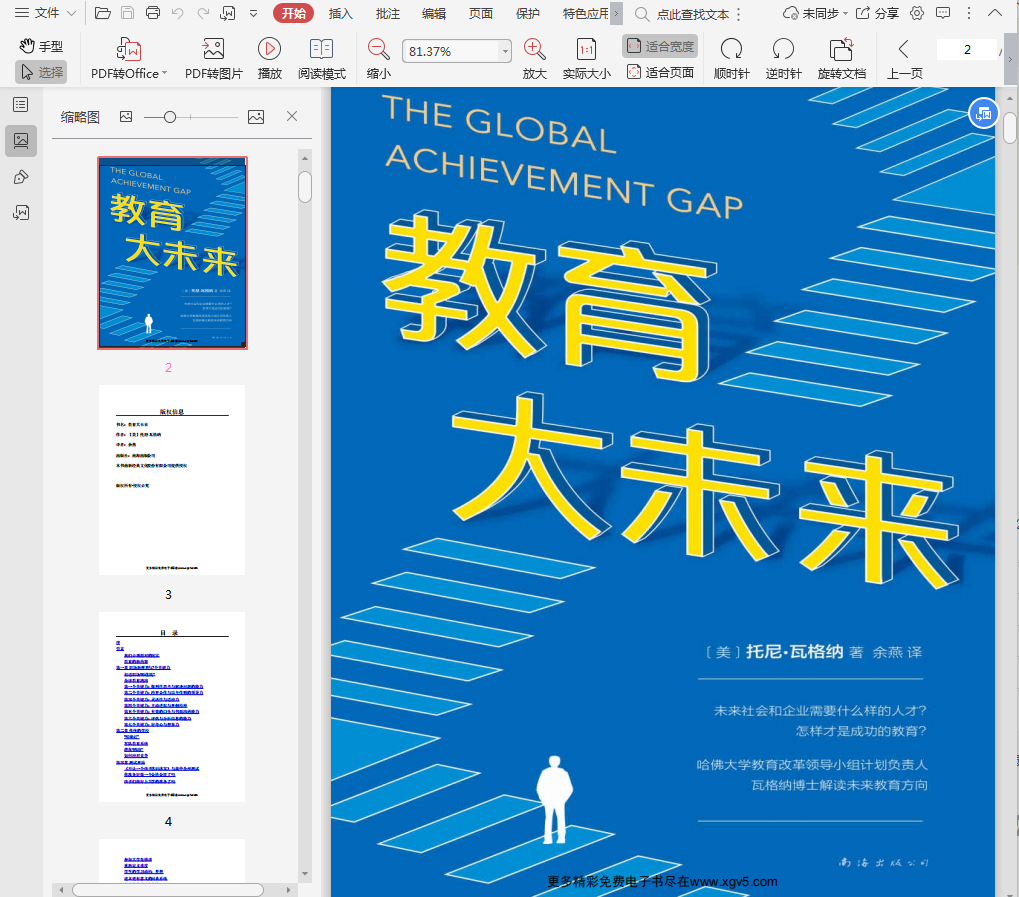Click the PDF转图片 export icon
This screenshot has width=1019, height=897.
213,50
